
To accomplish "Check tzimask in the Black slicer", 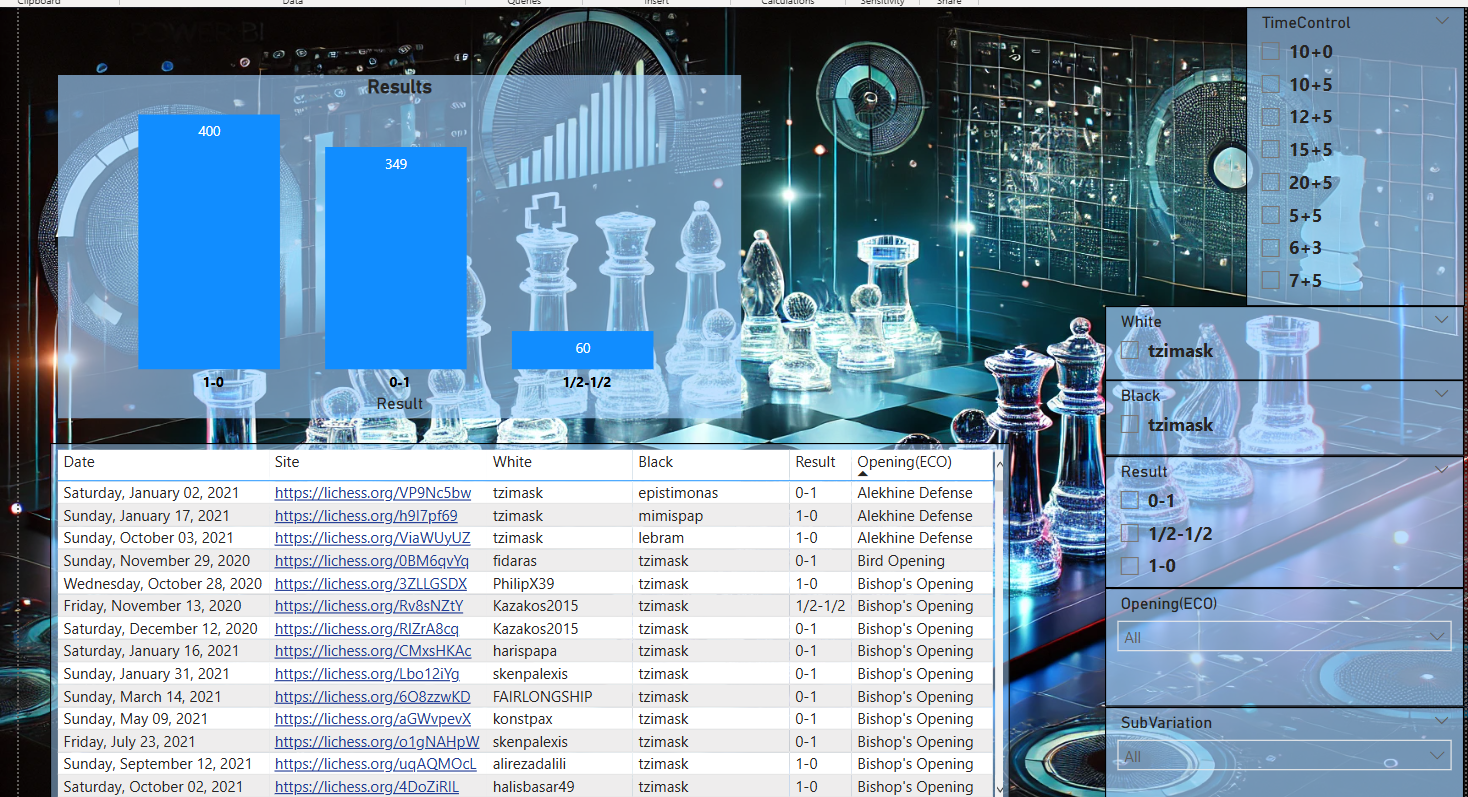I will (x=1130, y=425).
